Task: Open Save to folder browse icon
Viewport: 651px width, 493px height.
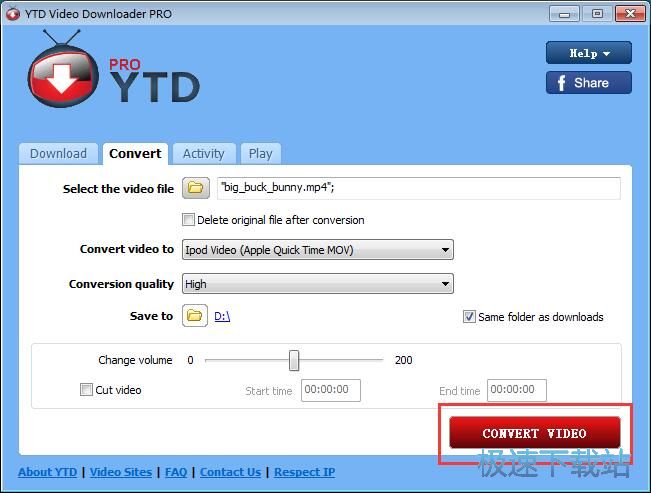Action: [195, 316]
